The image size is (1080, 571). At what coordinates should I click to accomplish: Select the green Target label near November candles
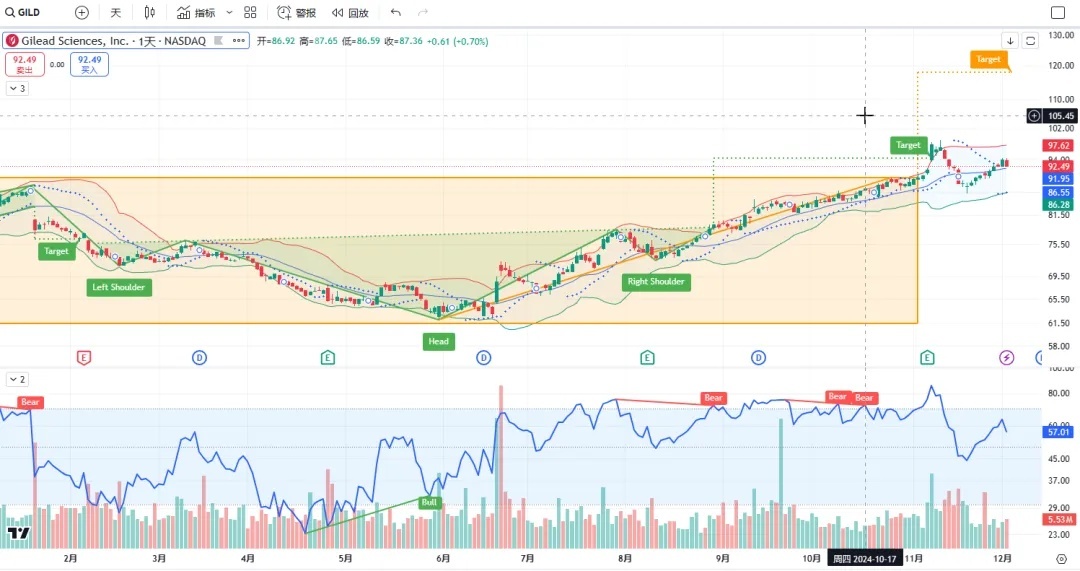(908, 145)
